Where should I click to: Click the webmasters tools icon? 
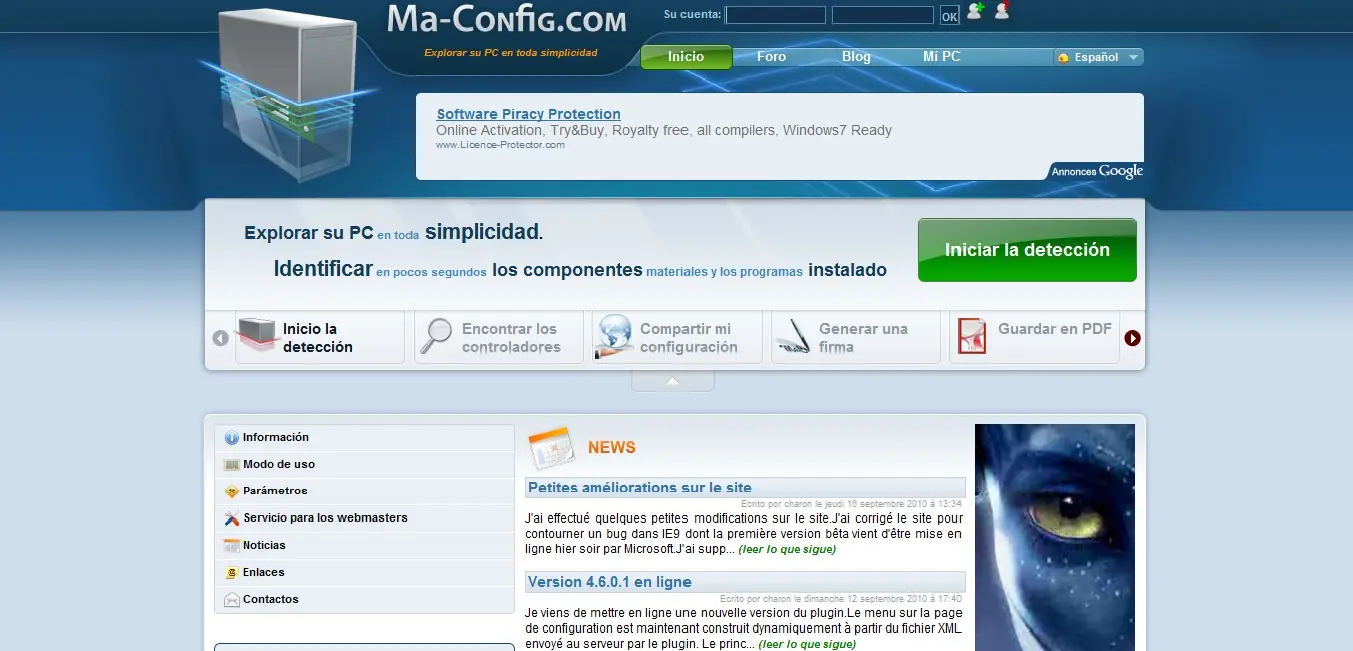(232, 518)
